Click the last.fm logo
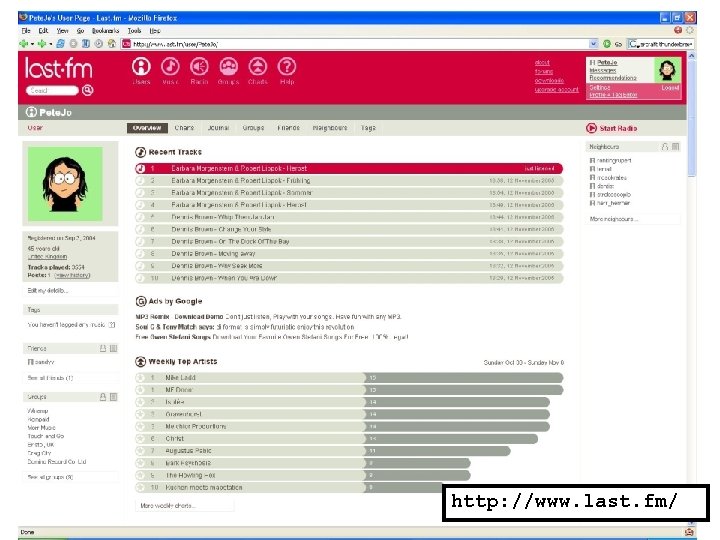Viewport: 720px width, 540px height. (x=58, y=68)
